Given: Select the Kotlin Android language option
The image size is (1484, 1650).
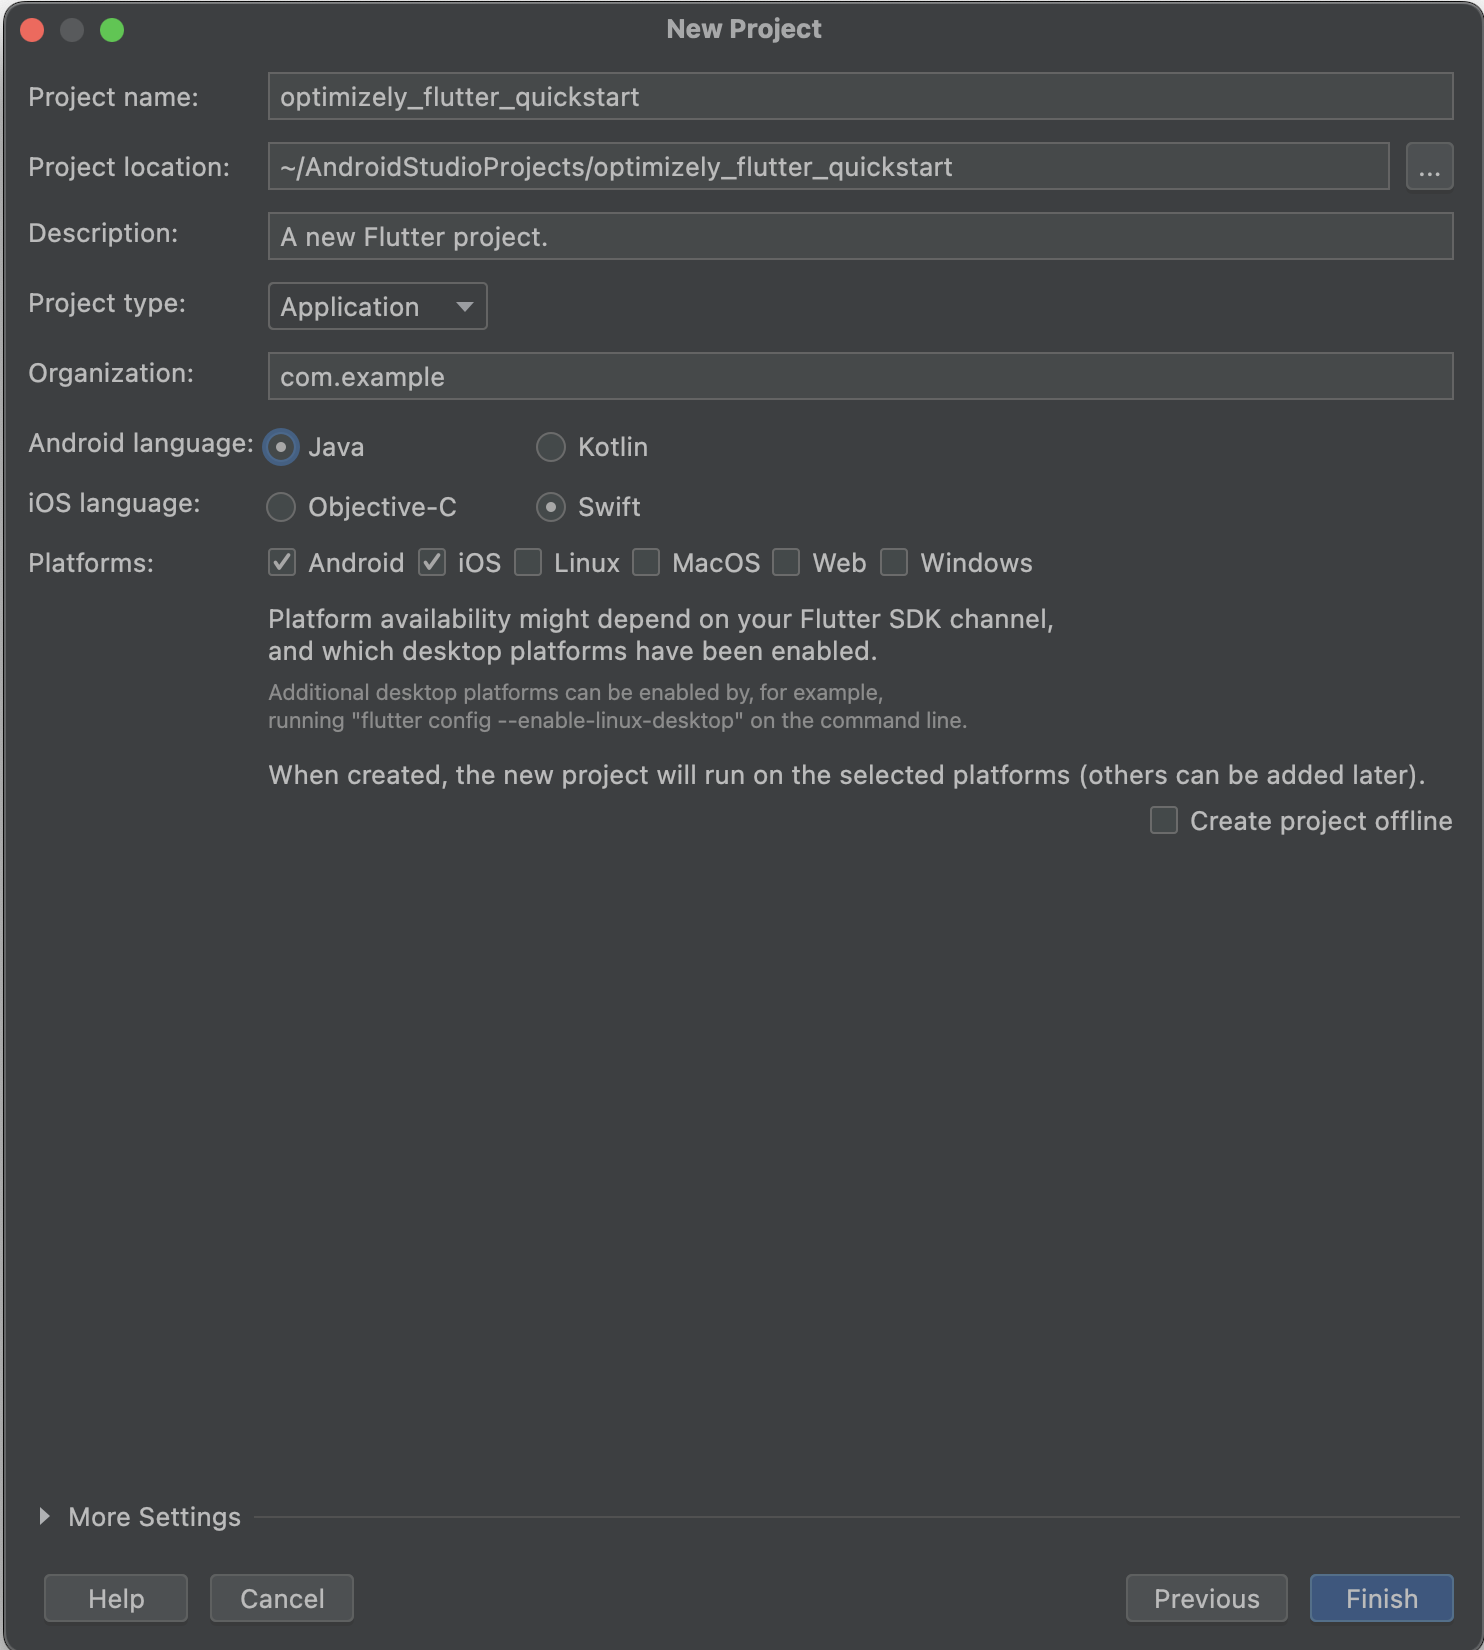Looking at the screenshot, I should coord(551,447).
